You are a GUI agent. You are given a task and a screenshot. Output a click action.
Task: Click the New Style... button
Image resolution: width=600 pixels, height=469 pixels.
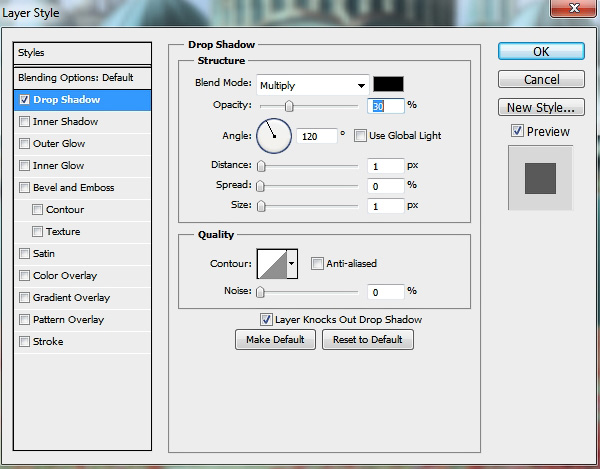(540, 107)
